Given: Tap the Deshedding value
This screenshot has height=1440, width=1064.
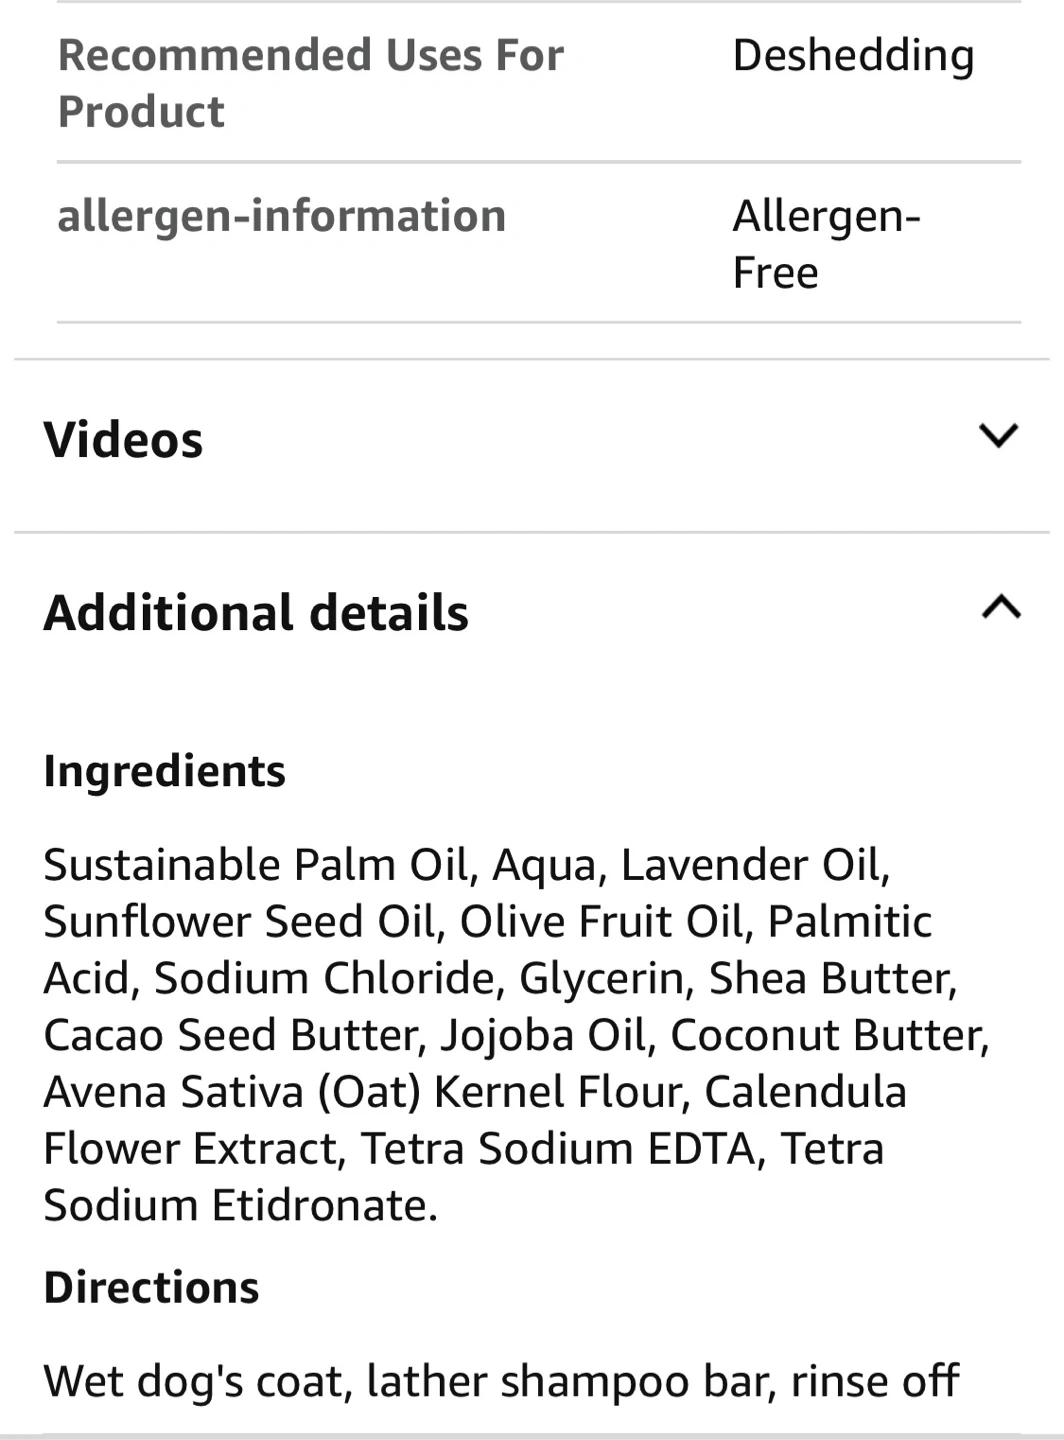Looking at the screenshot, I should pos(853,56).
